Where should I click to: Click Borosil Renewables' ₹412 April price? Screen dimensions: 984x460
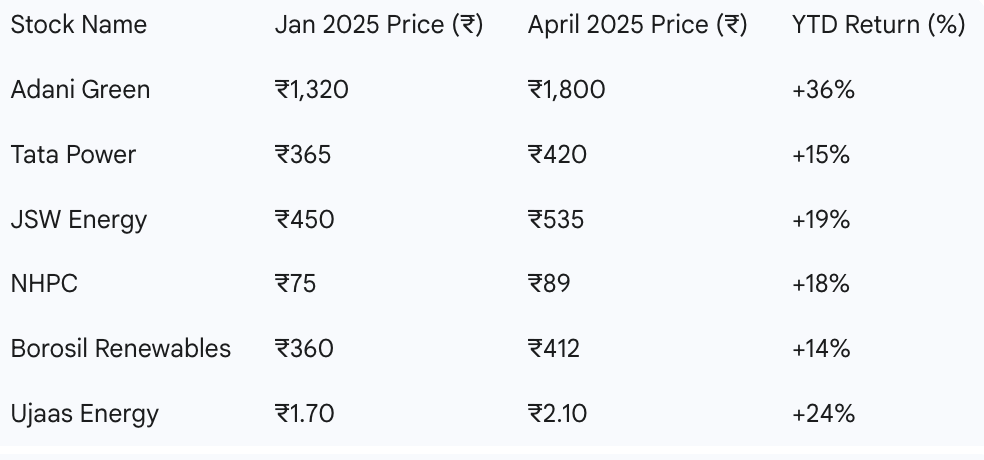click(554, 348)
